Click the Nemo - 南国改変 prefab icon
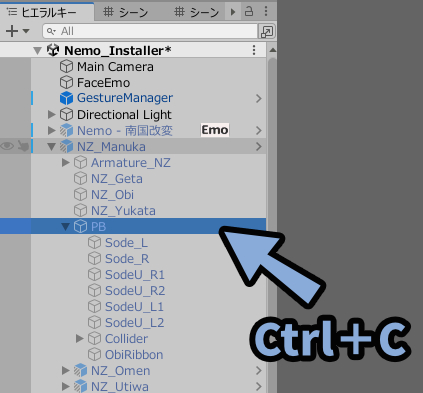This screenshot has height=393, width=423. 66,130
